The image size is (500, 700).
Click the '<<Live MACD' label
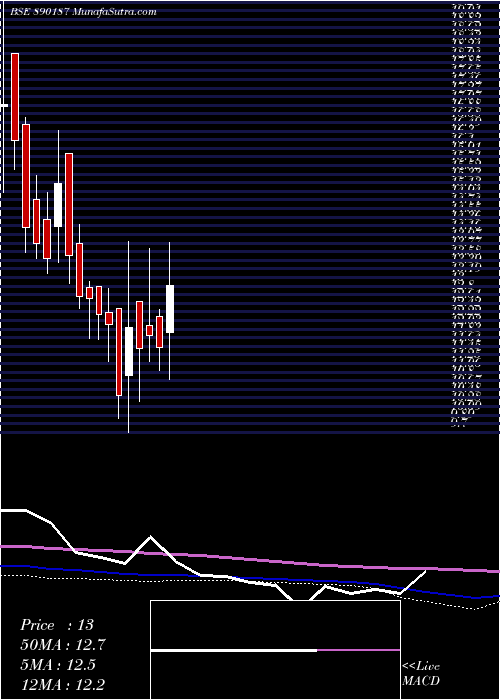point(421,674)
